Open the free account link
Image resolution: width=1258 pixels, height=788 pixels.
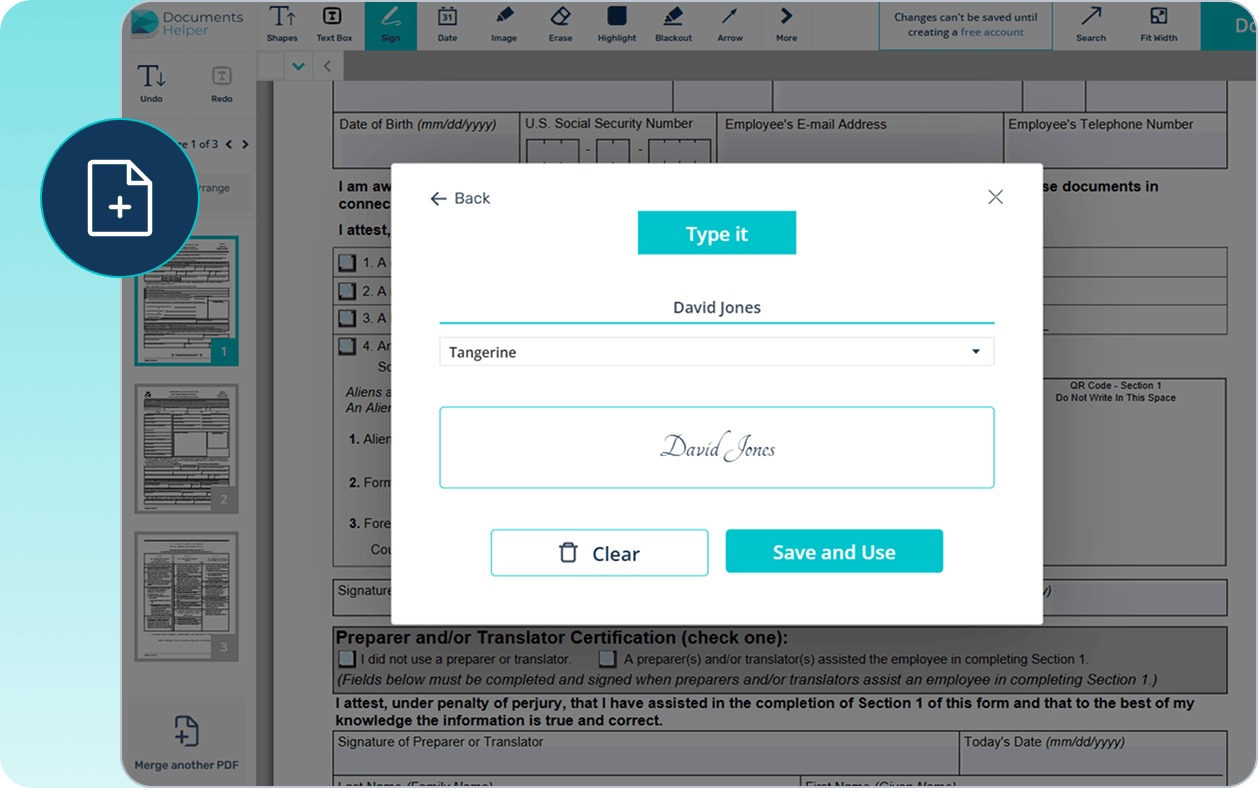[x=992, y=32]
